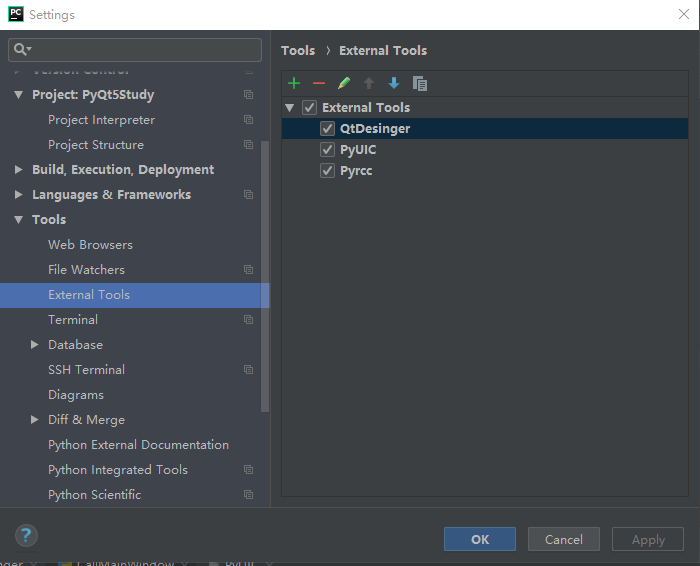
Task: Click project-level icon beside SSH Terminal
Action: click(249, 370)
